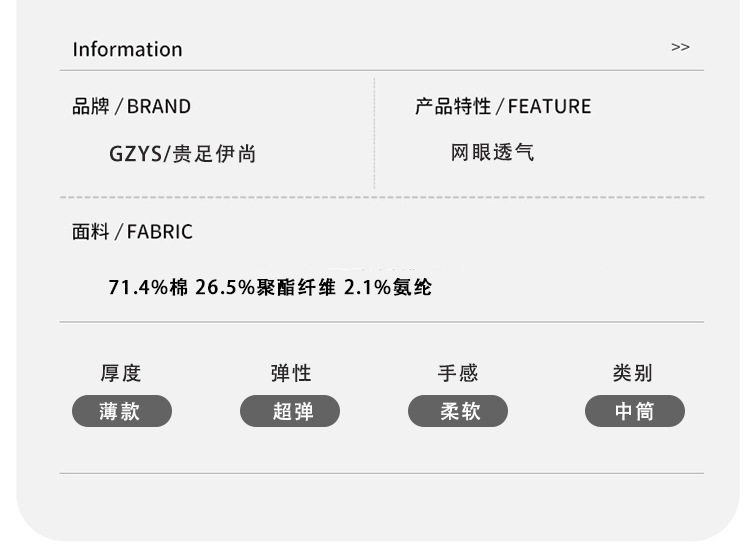Click the GZYS/贵足伊尚 brand name
Image resolution: width=750 pixels, height=552 pixels.
coord(182,154)
